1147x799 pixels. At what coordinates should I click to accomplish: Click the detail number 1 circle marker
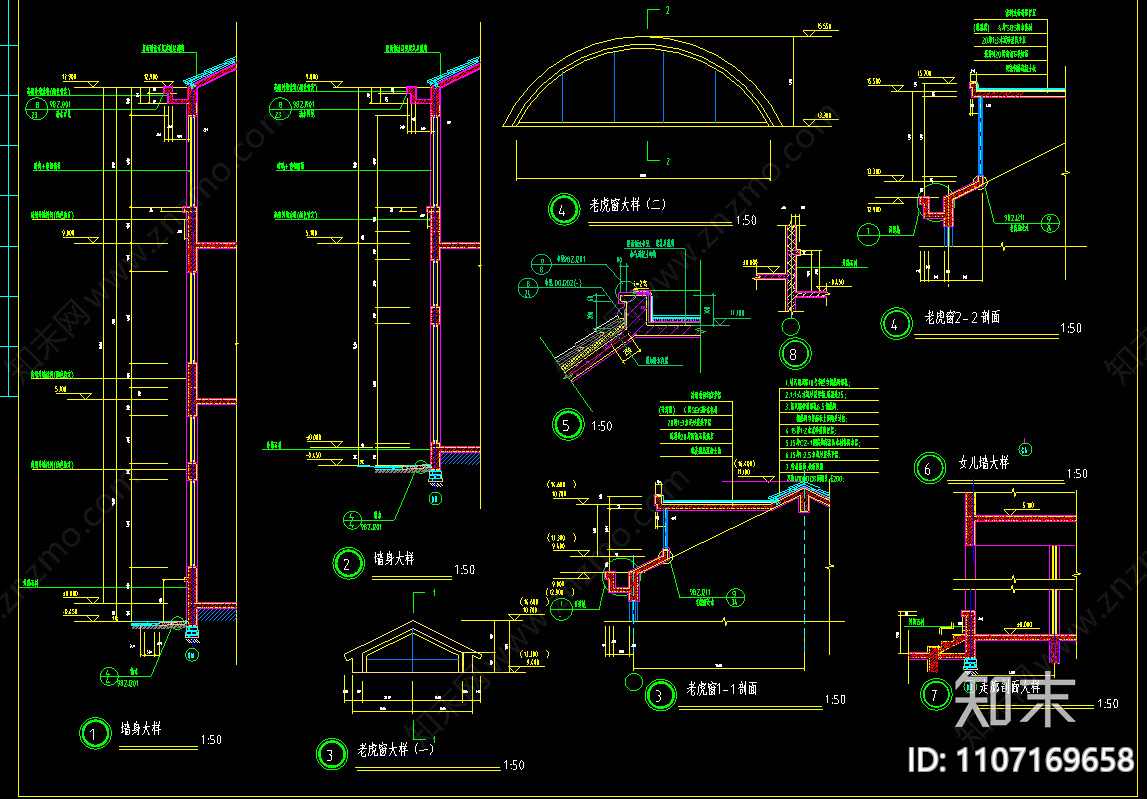(93, 734)
